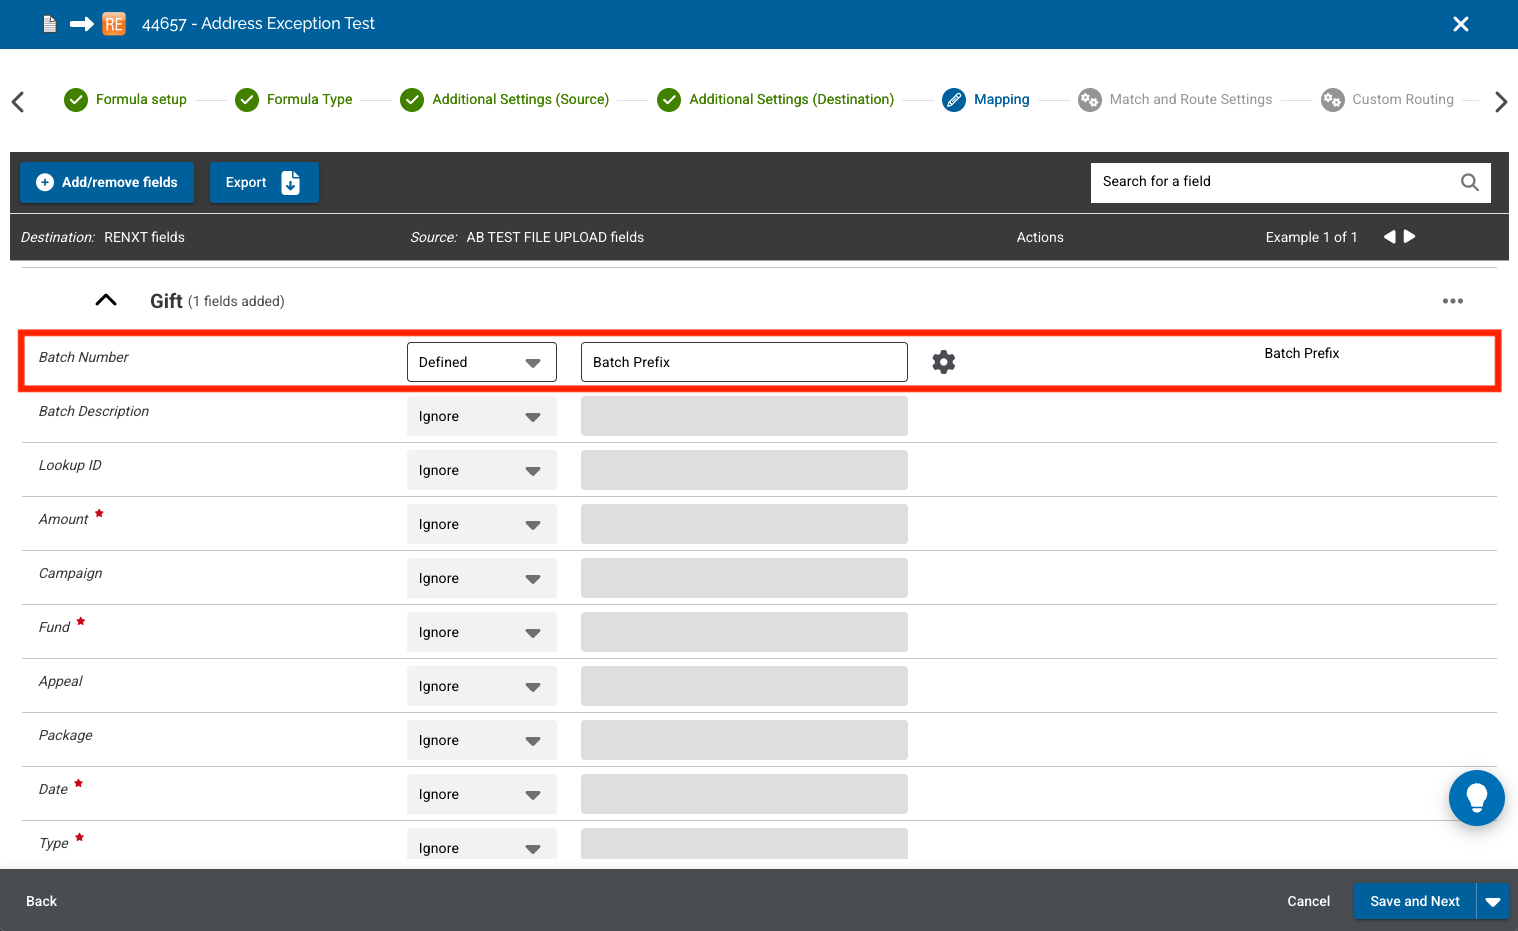Click the document icon beside the formula title
Image resolution: width=1518 pixels, height=931 pixels.
tap(48, 23)
